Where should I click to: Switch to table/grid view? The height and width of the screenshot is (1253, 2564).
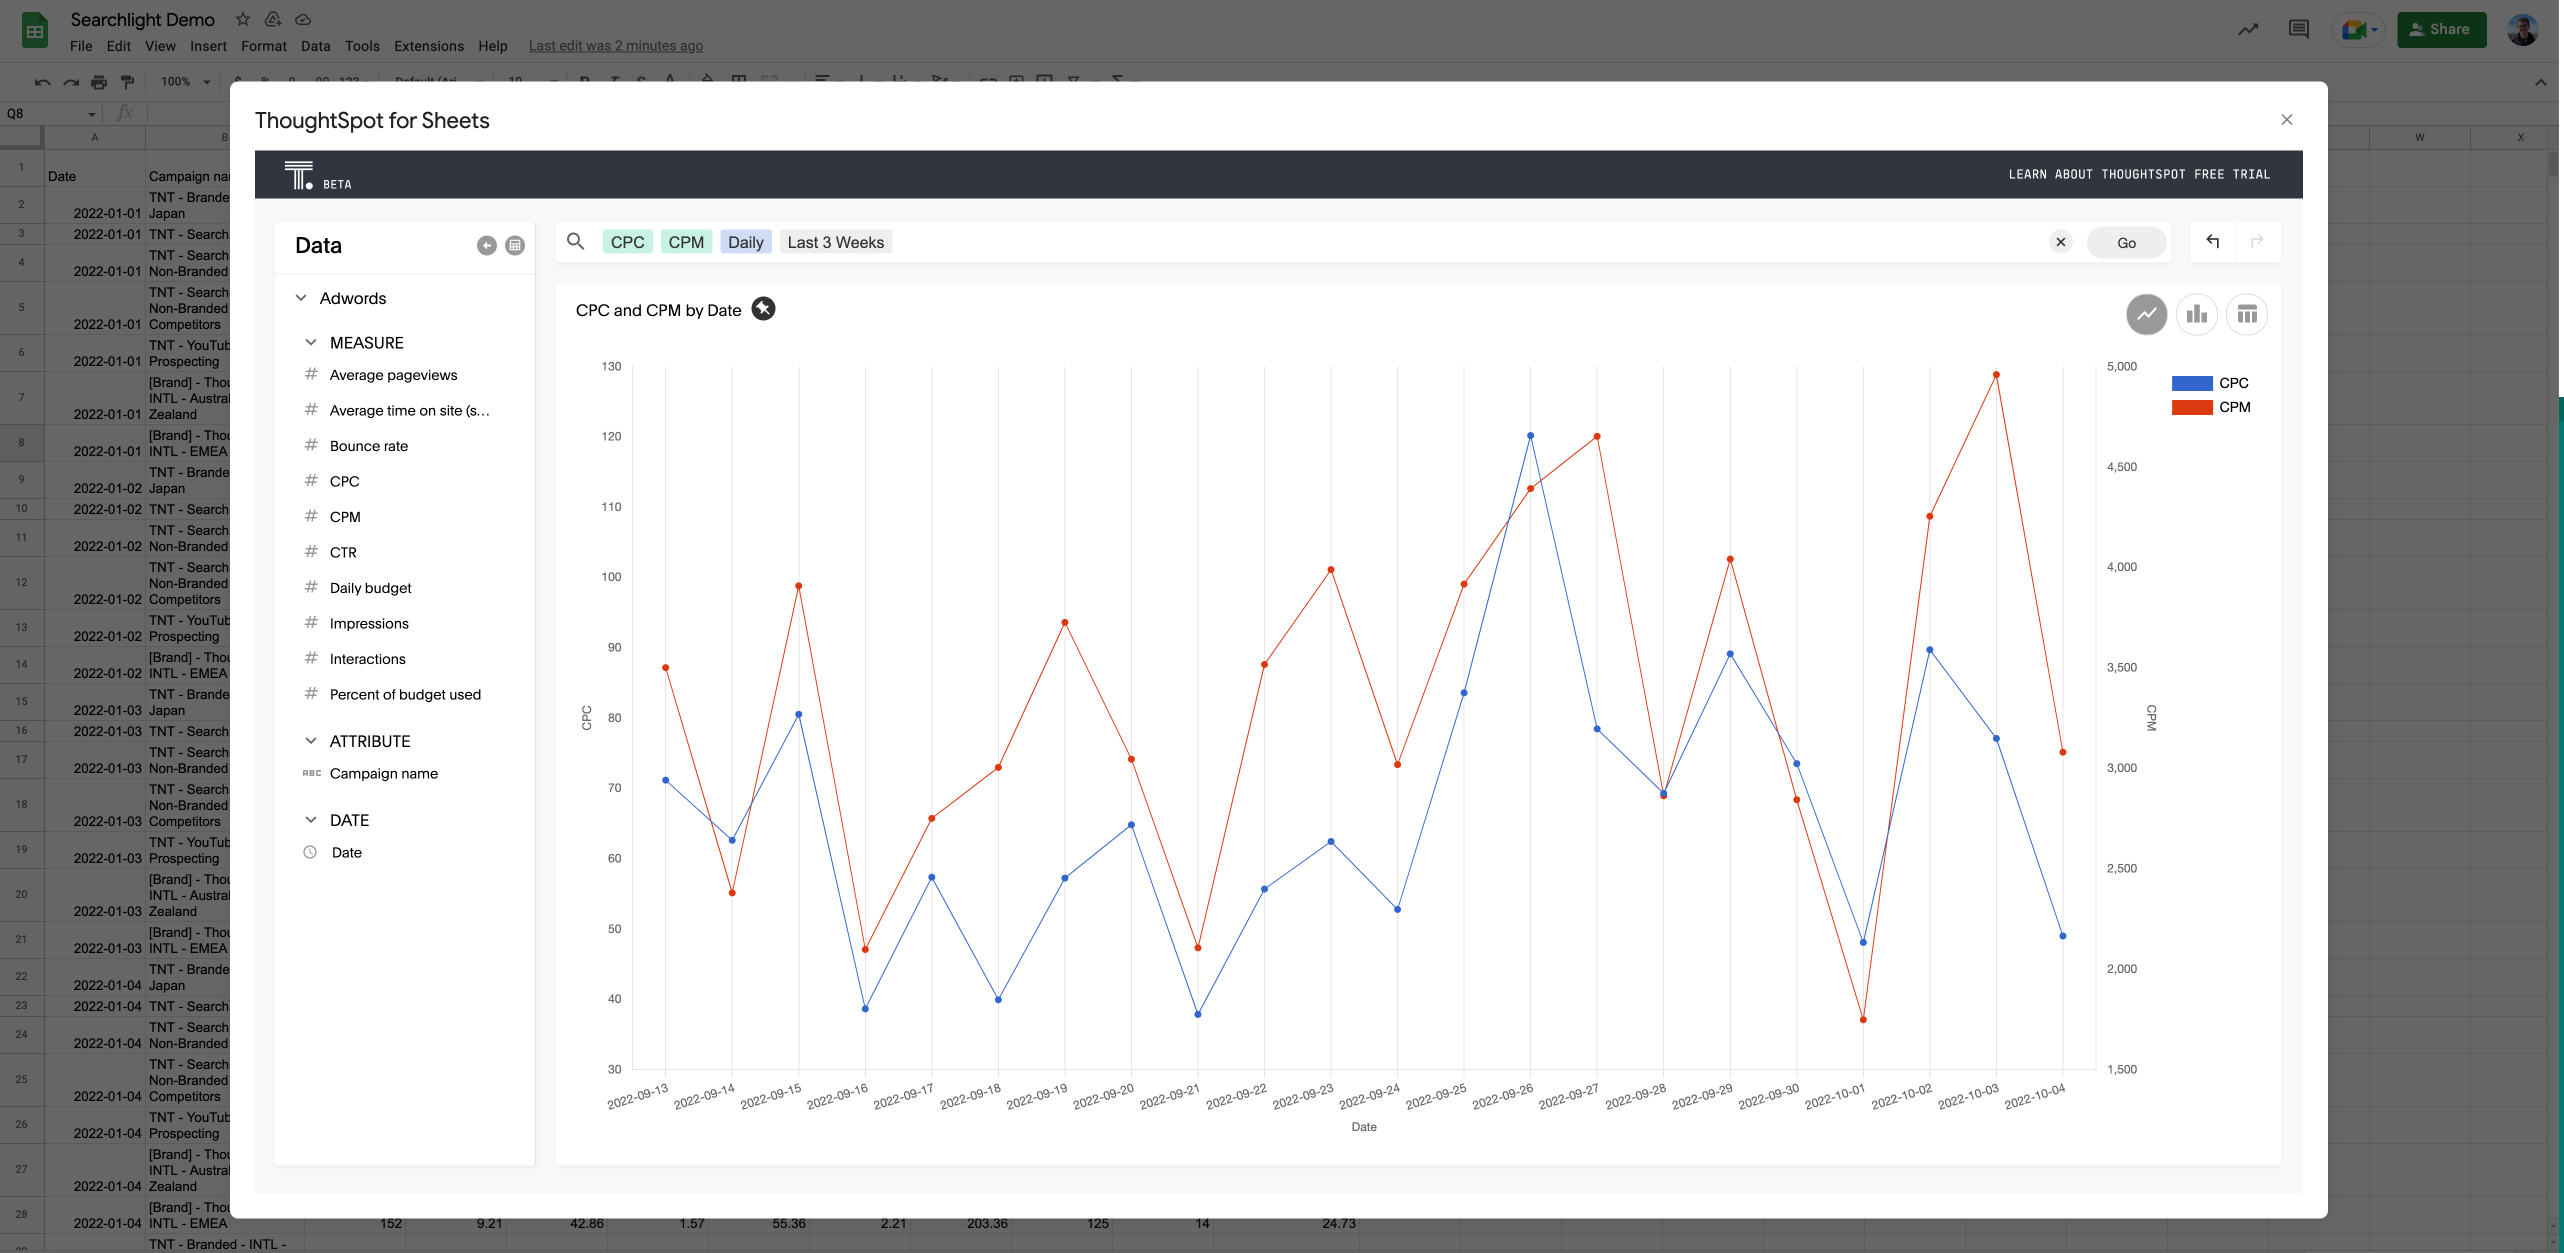[2247, 314]
